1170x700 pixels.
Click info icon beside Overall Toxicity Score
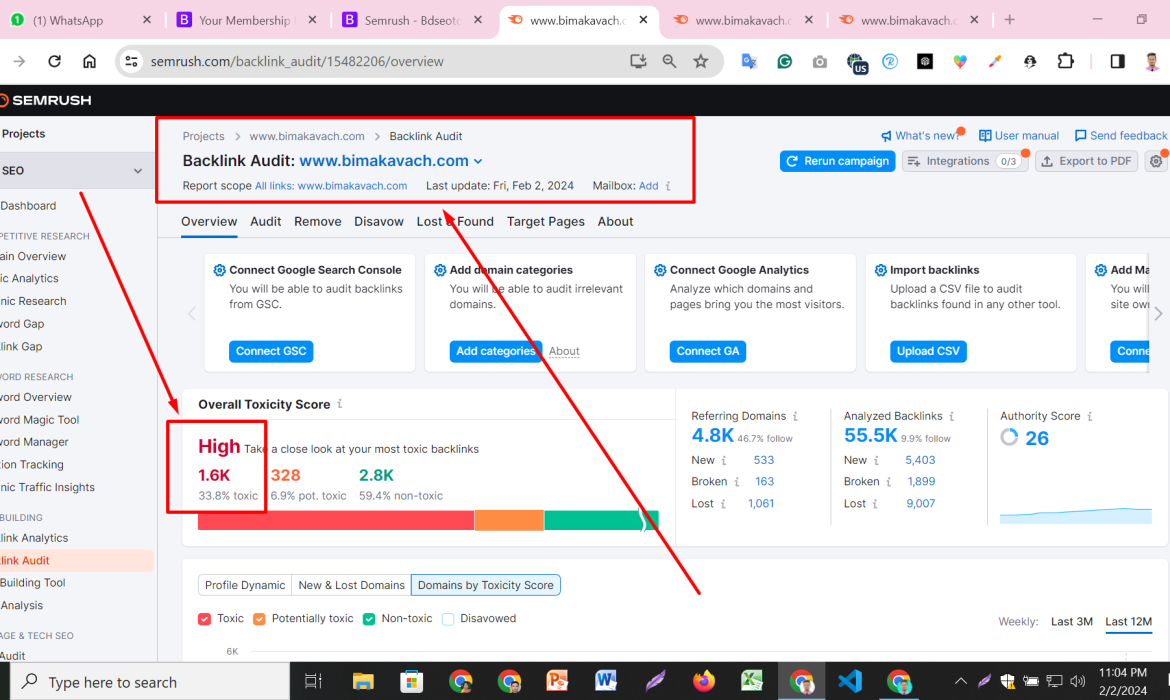(340, 404)
